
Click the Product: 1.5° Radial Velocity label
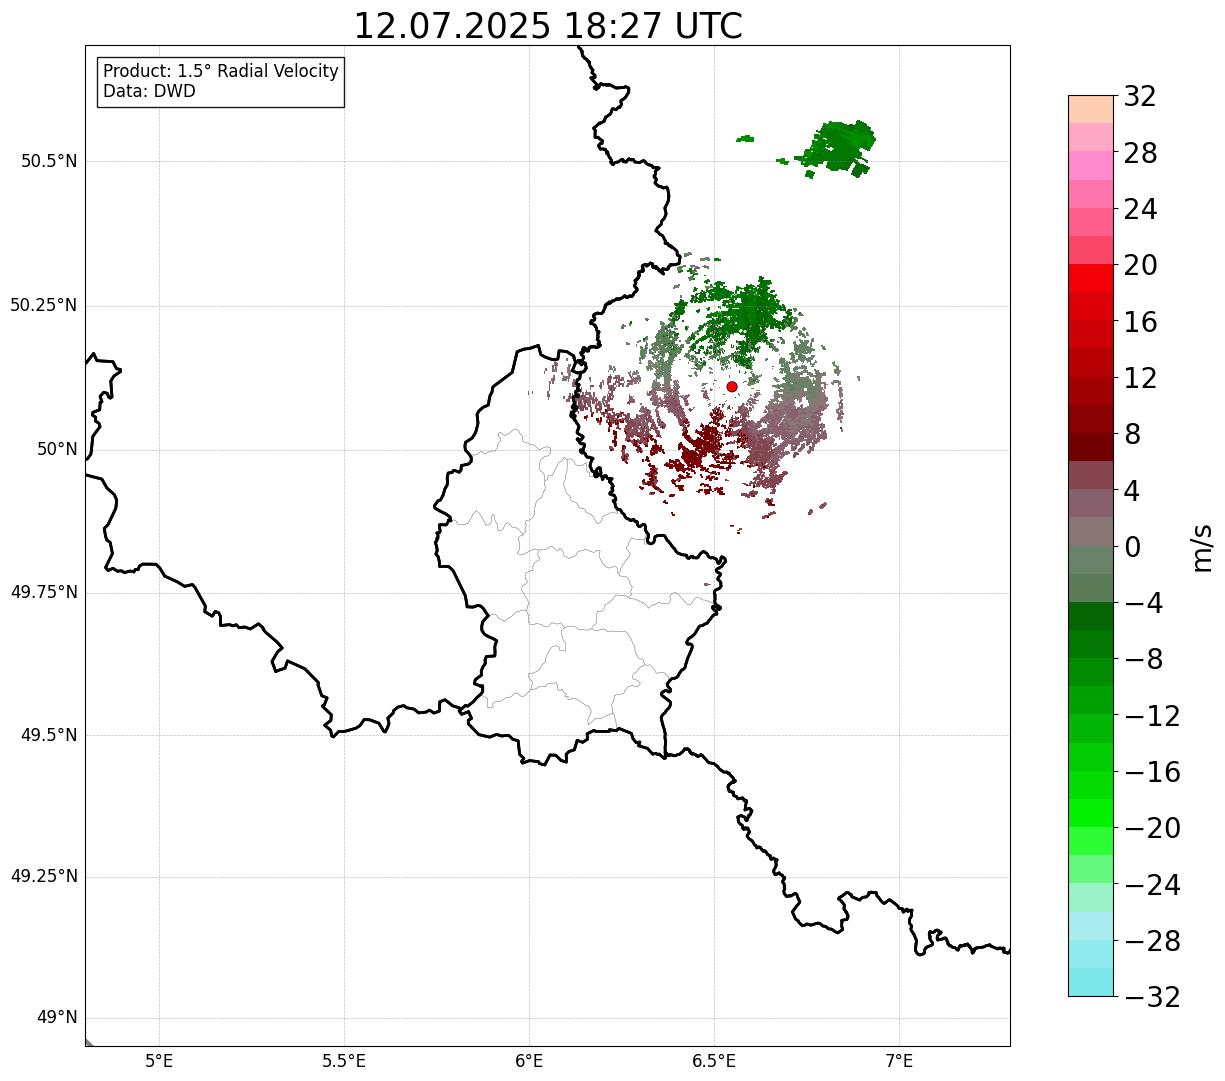coord(221,72)
